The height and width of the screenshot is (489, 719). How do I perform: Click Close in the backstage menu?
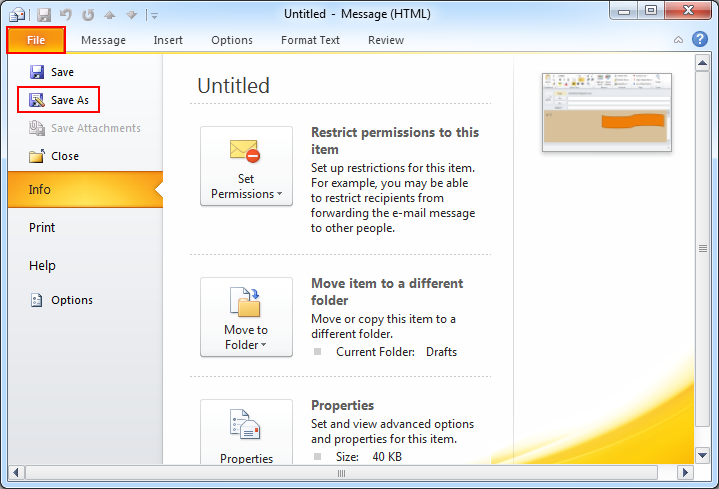[x=54, y=156]
